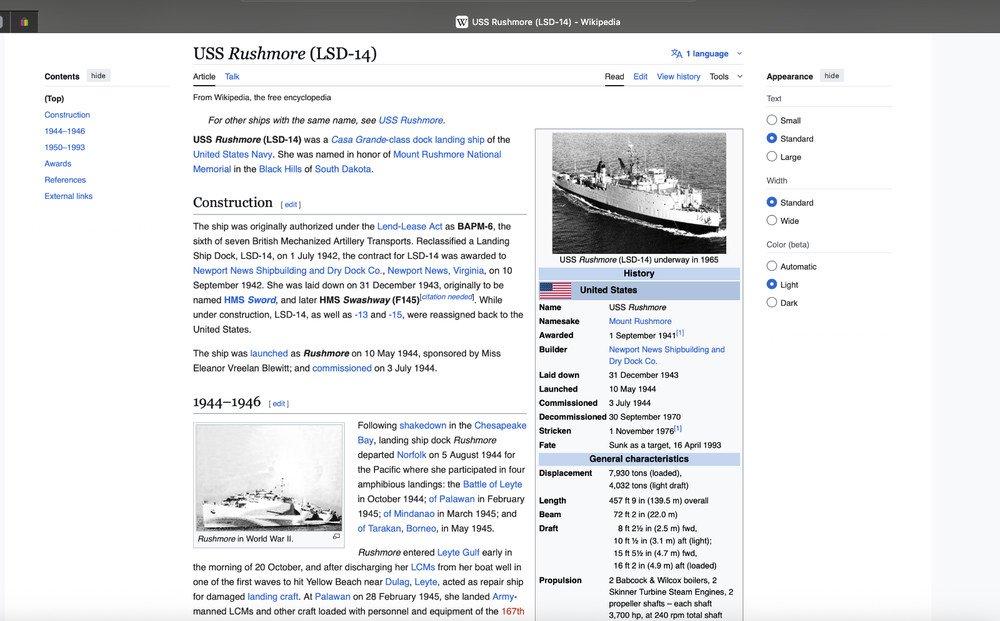Image resolution: width=1000 pixels, height=621 pixels.
Task: Select the Large text size option
Action: [772, 156]
